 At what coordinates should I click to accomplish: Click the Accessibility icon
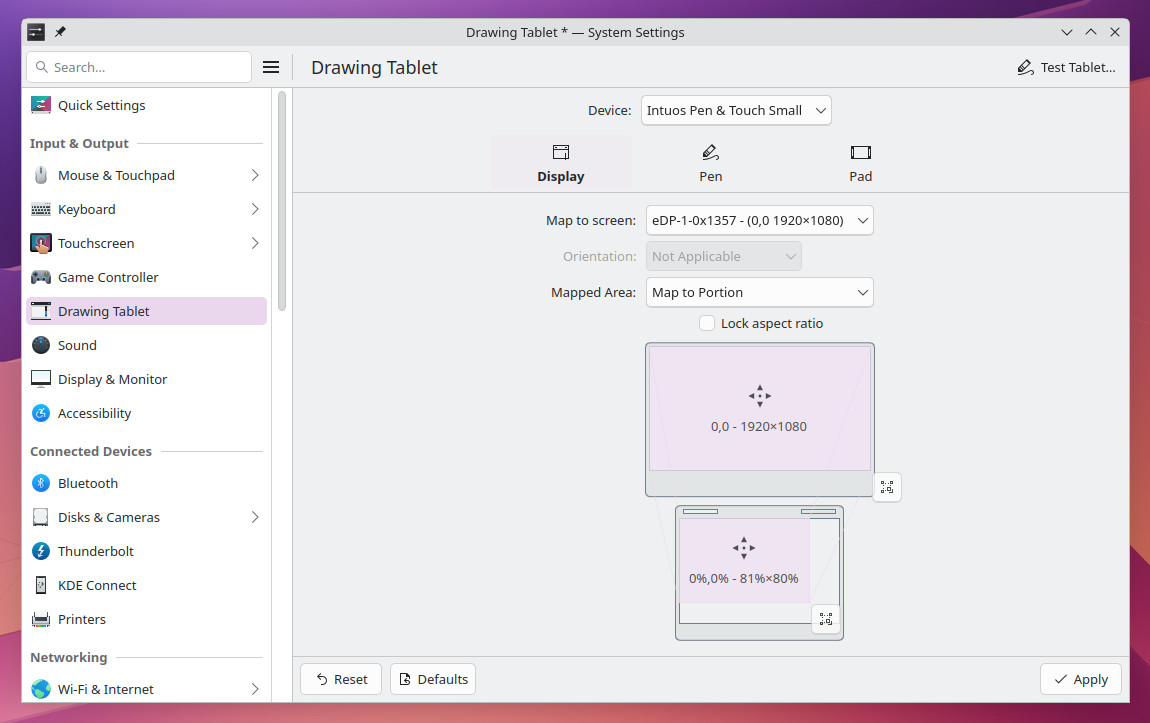point(41,414)
